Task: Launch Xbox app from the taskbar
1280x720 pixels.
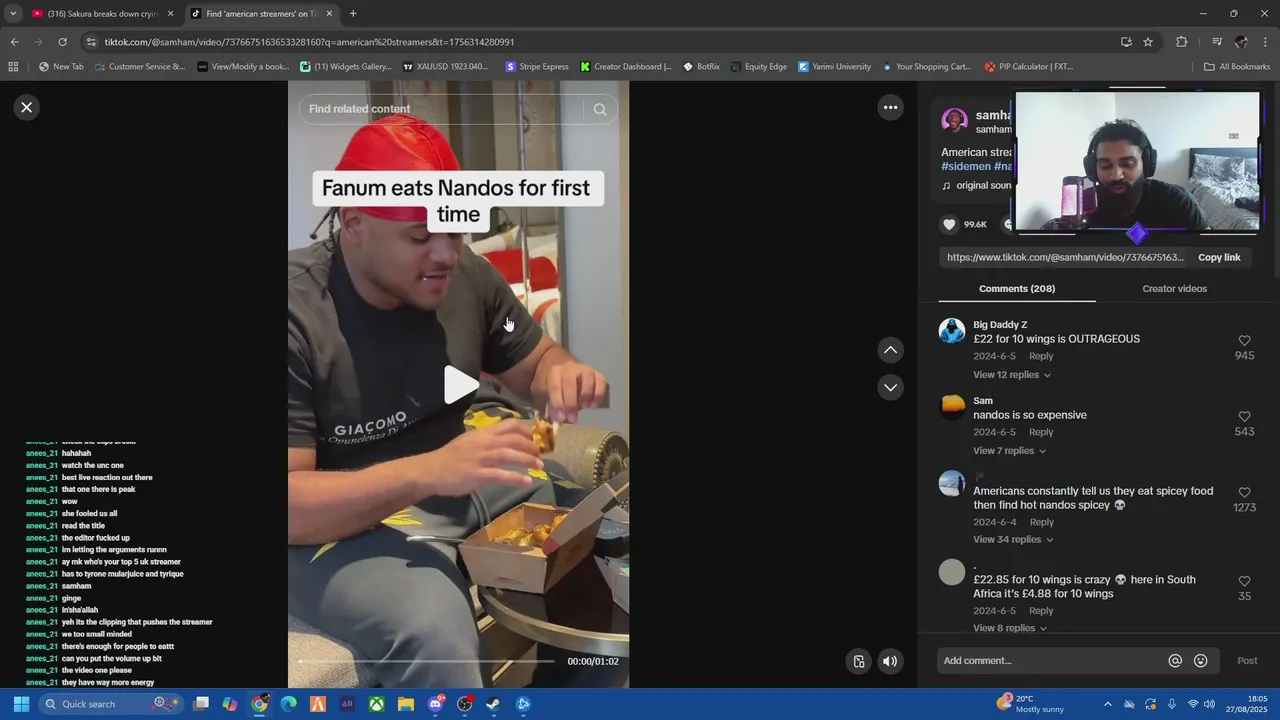Action: [x=376, y=704]
